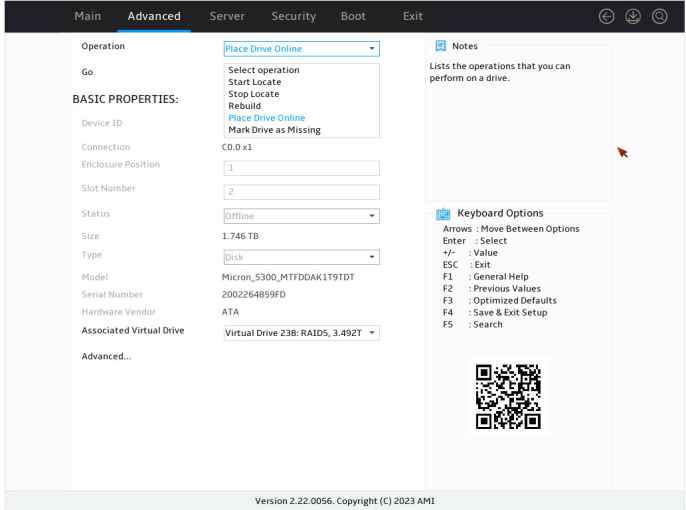Image resolution: width=686 pixels, height=510 pixels.
Task: Expand the Status Offline dropdown
Action: pos(301,216)
